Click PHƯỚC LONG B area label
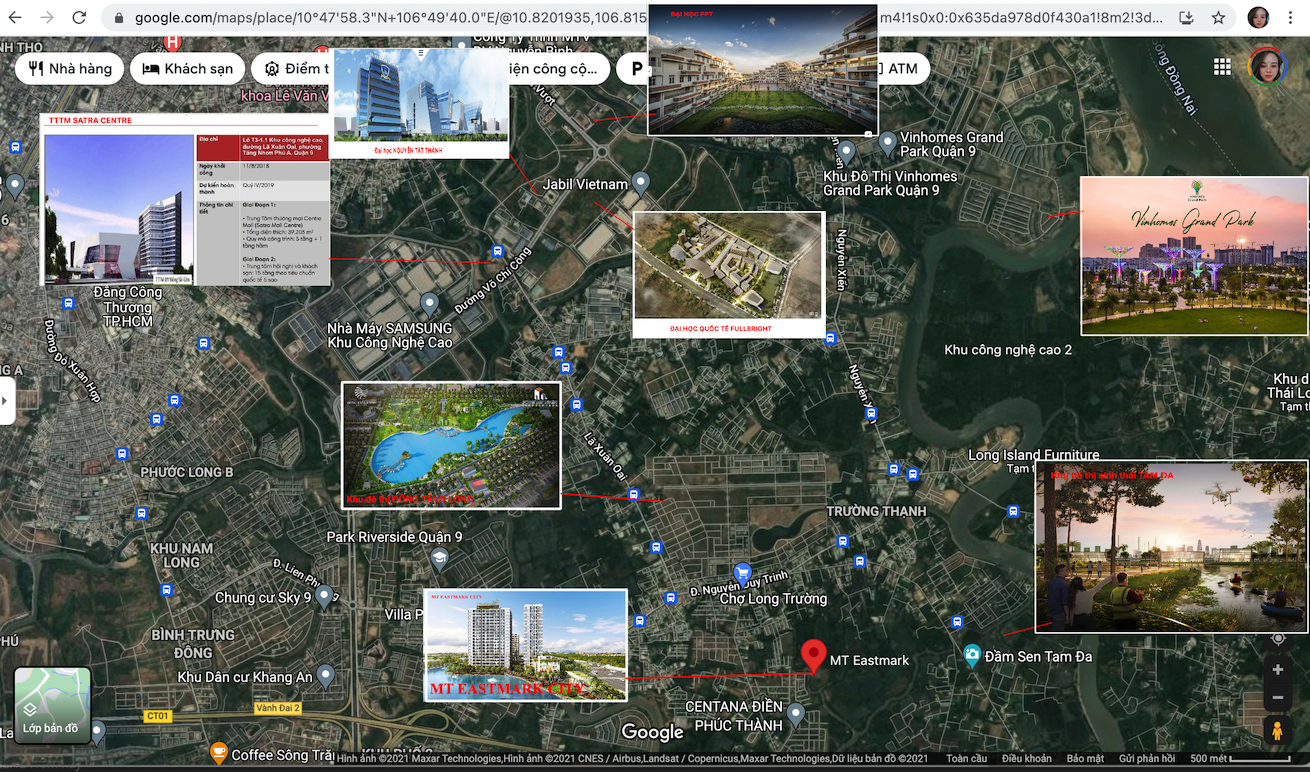Screen dimensions: 1310x772 tap(186, 472)
